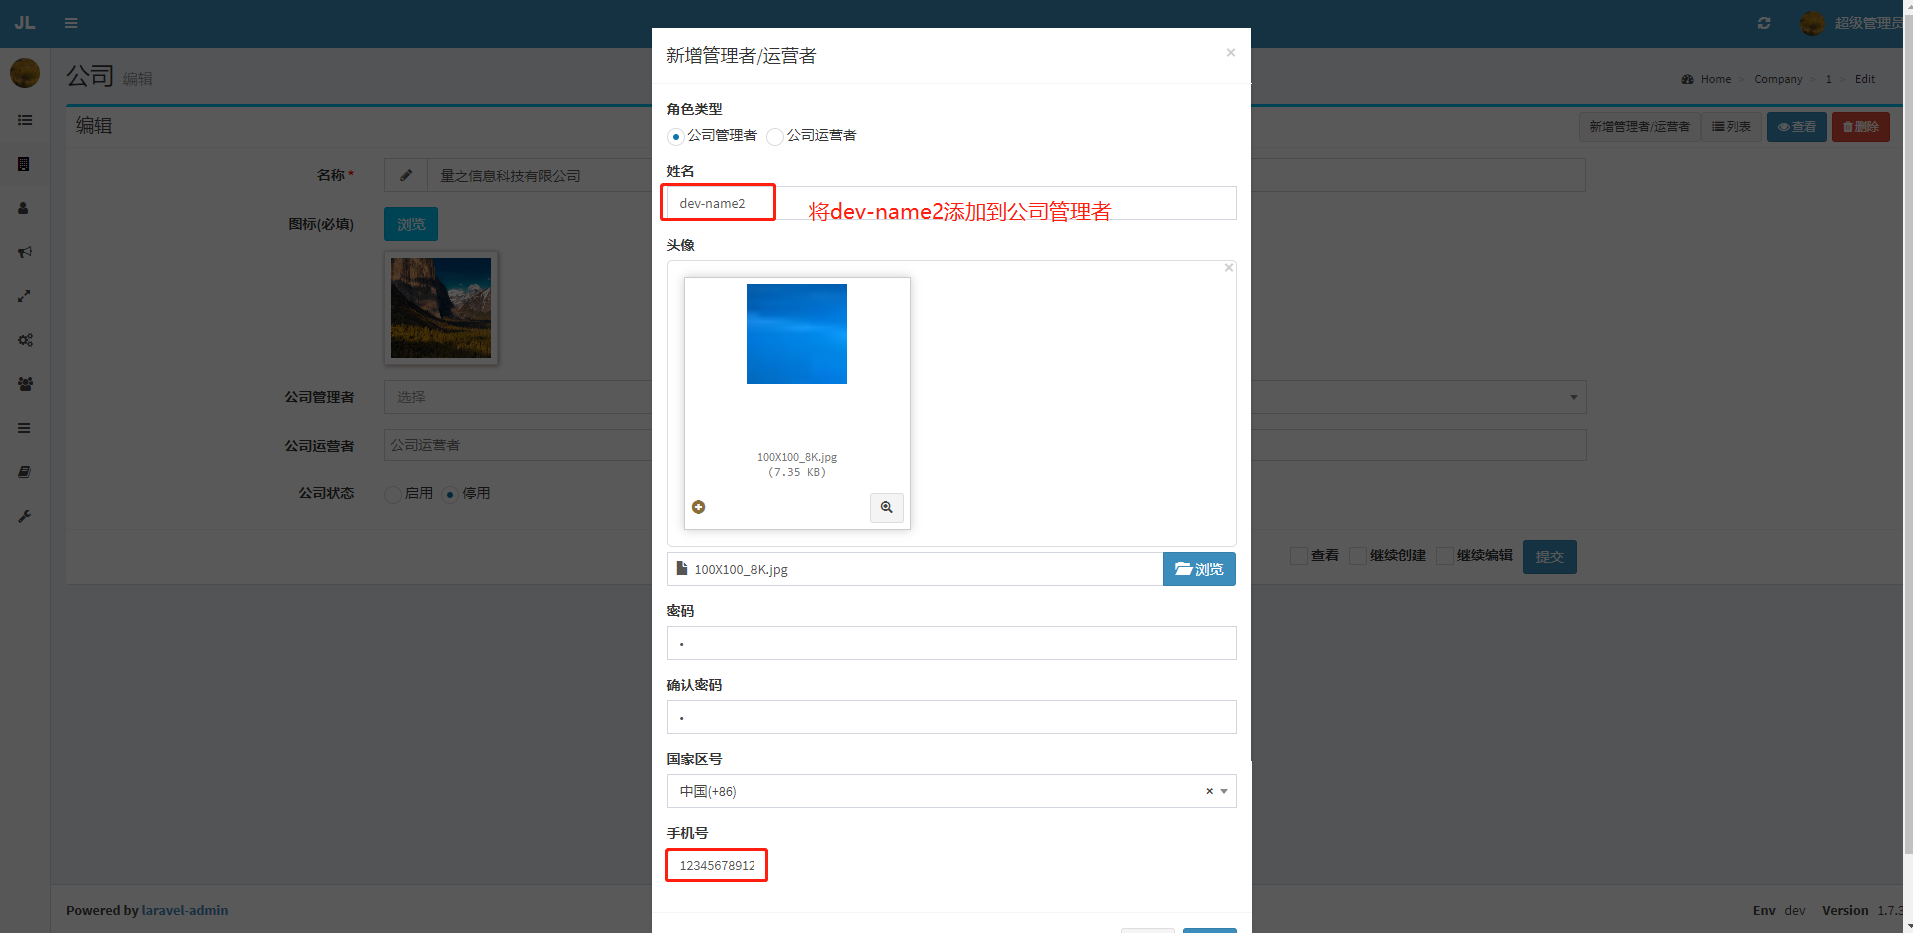Image resolution: width=1913 pixels, height=933 pixels.
Task: Open the three-bars icon in lower sidebar
Action: [25, 428]
